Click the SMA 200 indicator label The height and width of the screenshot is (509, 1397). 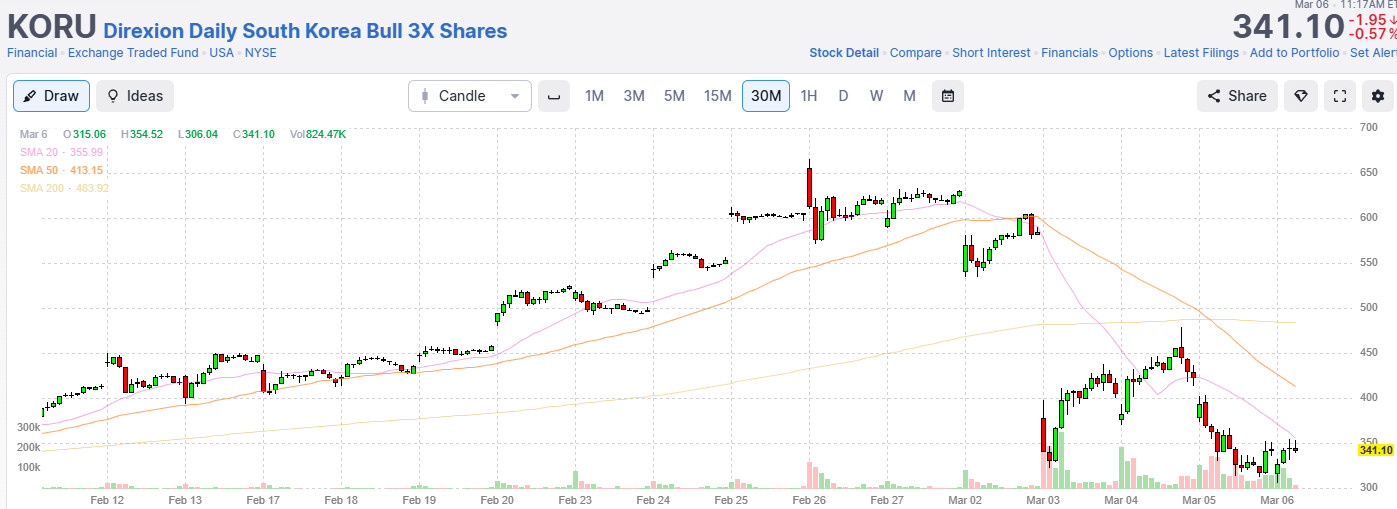pos(65,188)
